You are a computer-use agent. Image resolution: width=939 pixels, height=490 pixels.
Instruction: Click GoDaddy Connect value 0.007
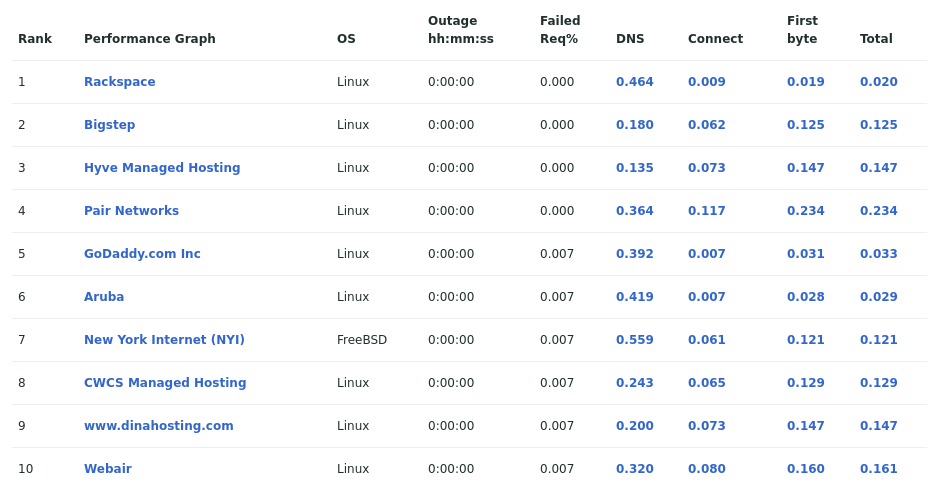[707, 254]
